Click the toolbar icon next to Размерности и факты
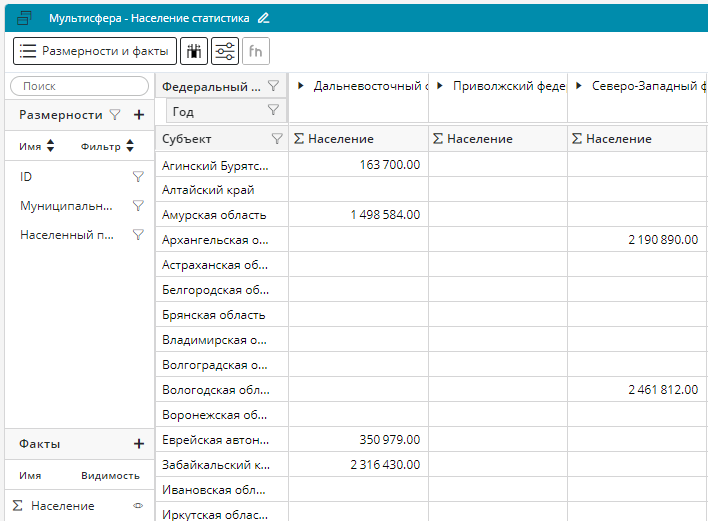 [x=194, y=51]
